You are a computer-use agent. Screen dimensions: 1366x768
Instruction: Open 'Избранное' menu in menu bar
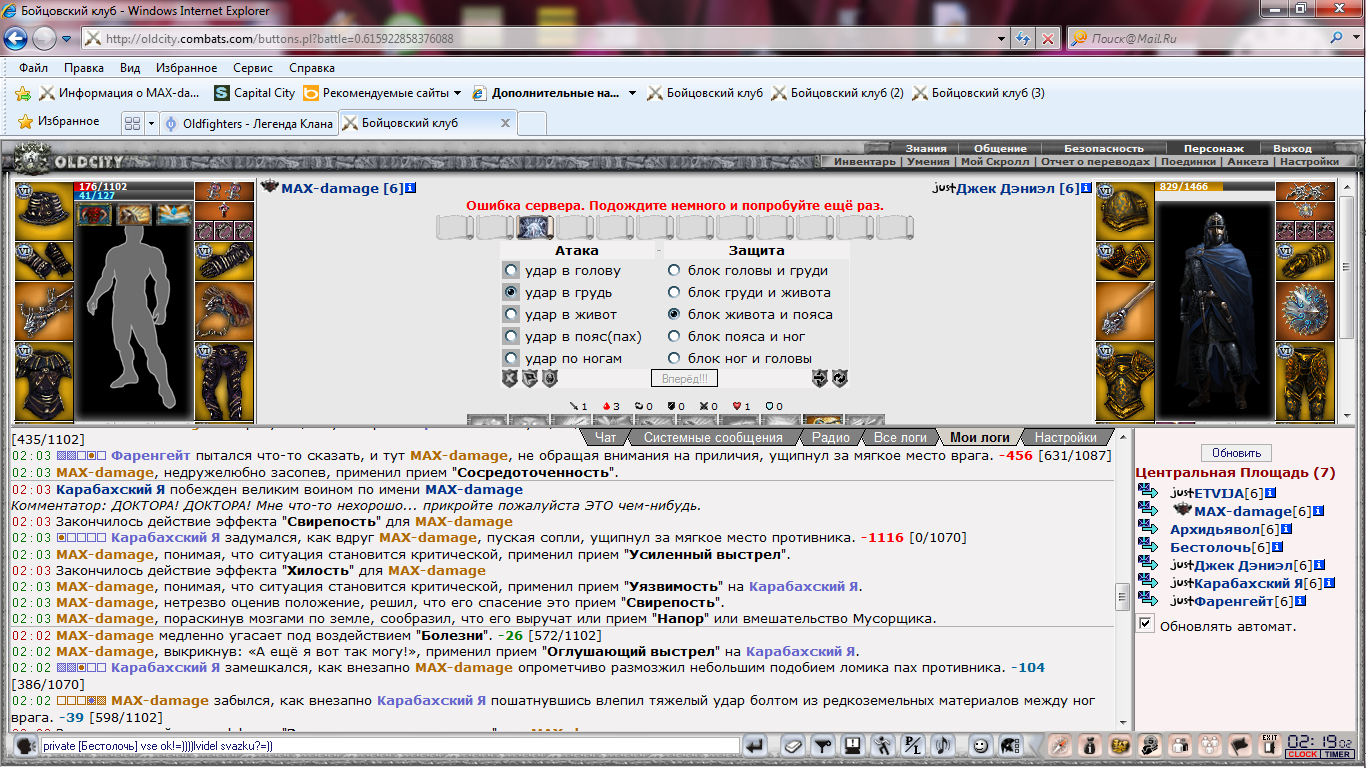(x=186, y=68)
